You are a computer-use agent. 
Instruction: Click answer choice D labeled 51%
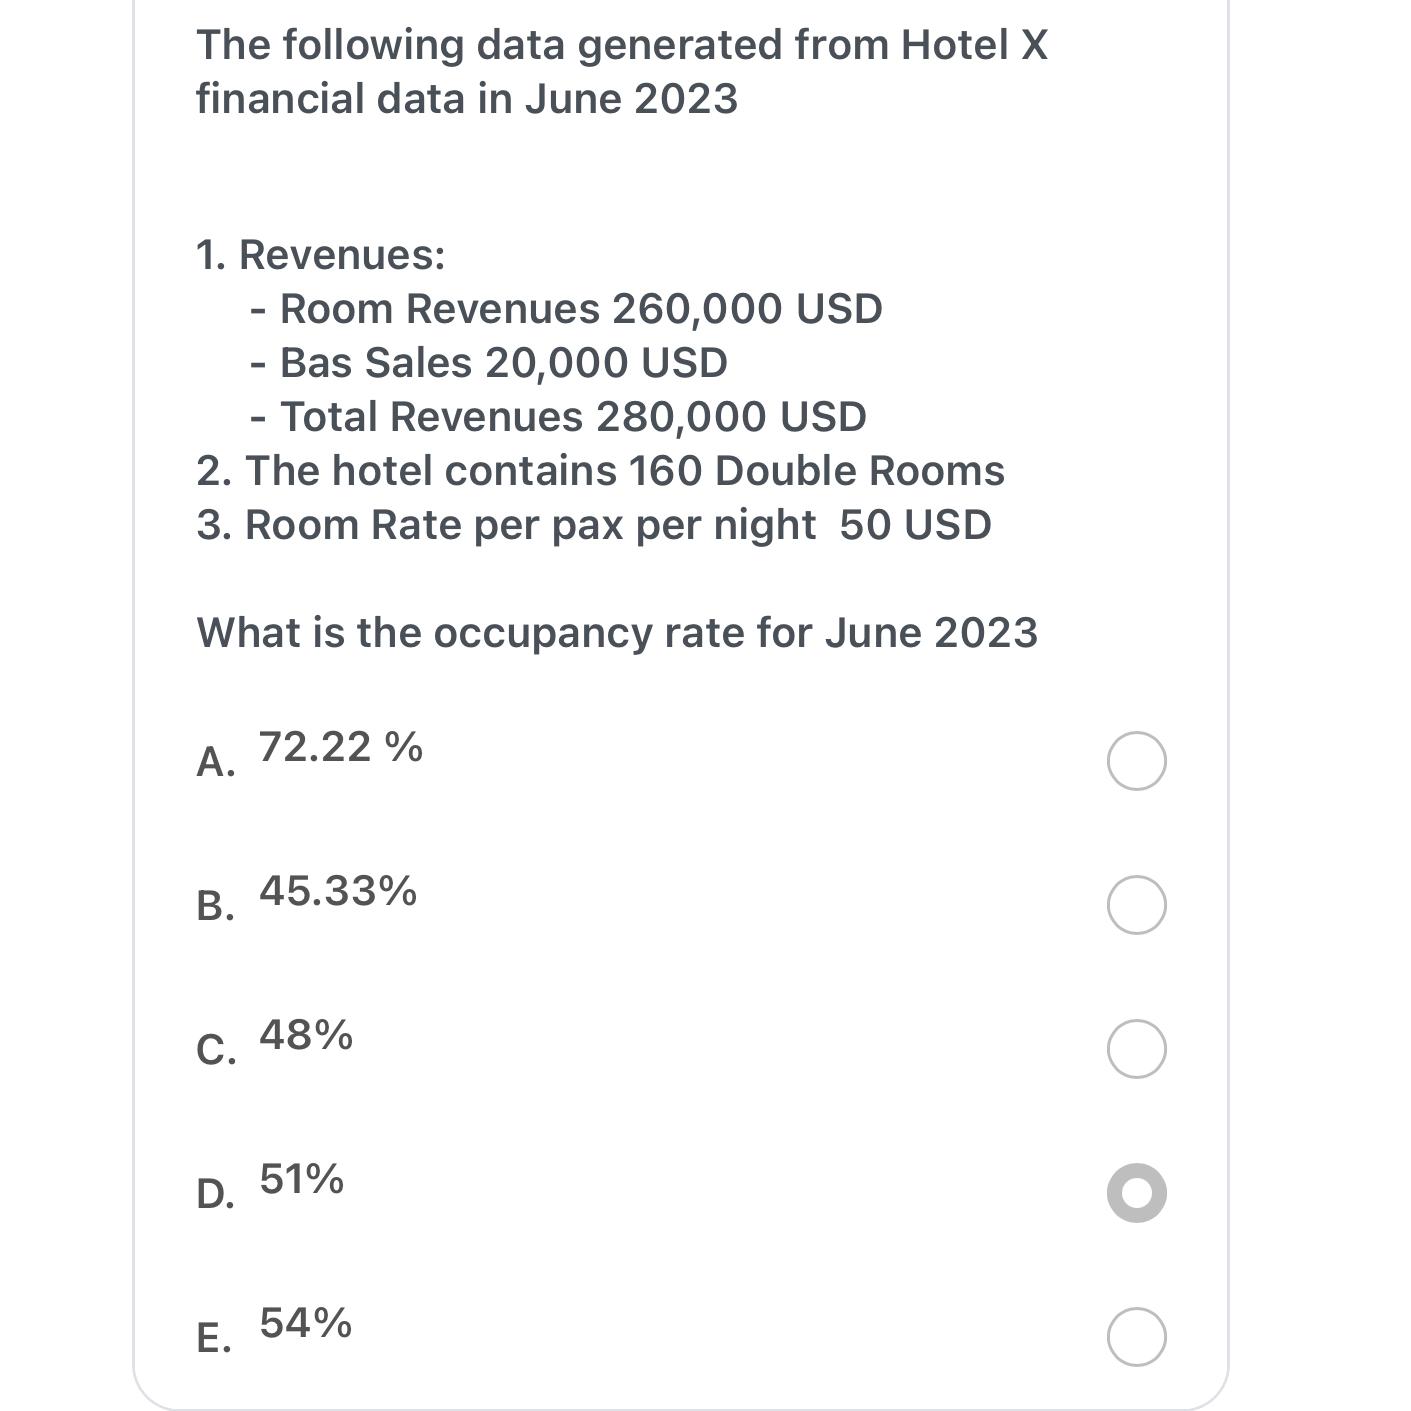pyautogui.click(x=299, y=1180)
